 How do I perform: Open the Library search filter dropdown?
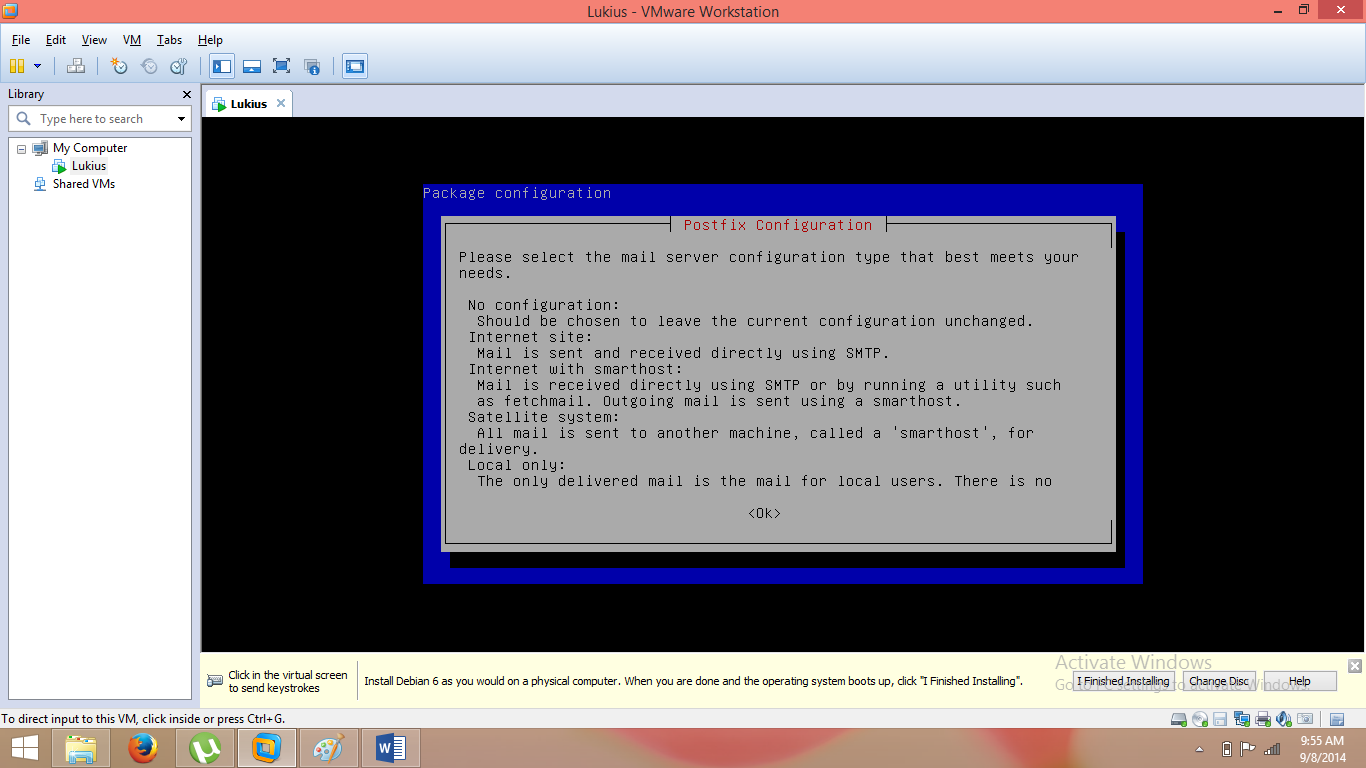(181, 119)
